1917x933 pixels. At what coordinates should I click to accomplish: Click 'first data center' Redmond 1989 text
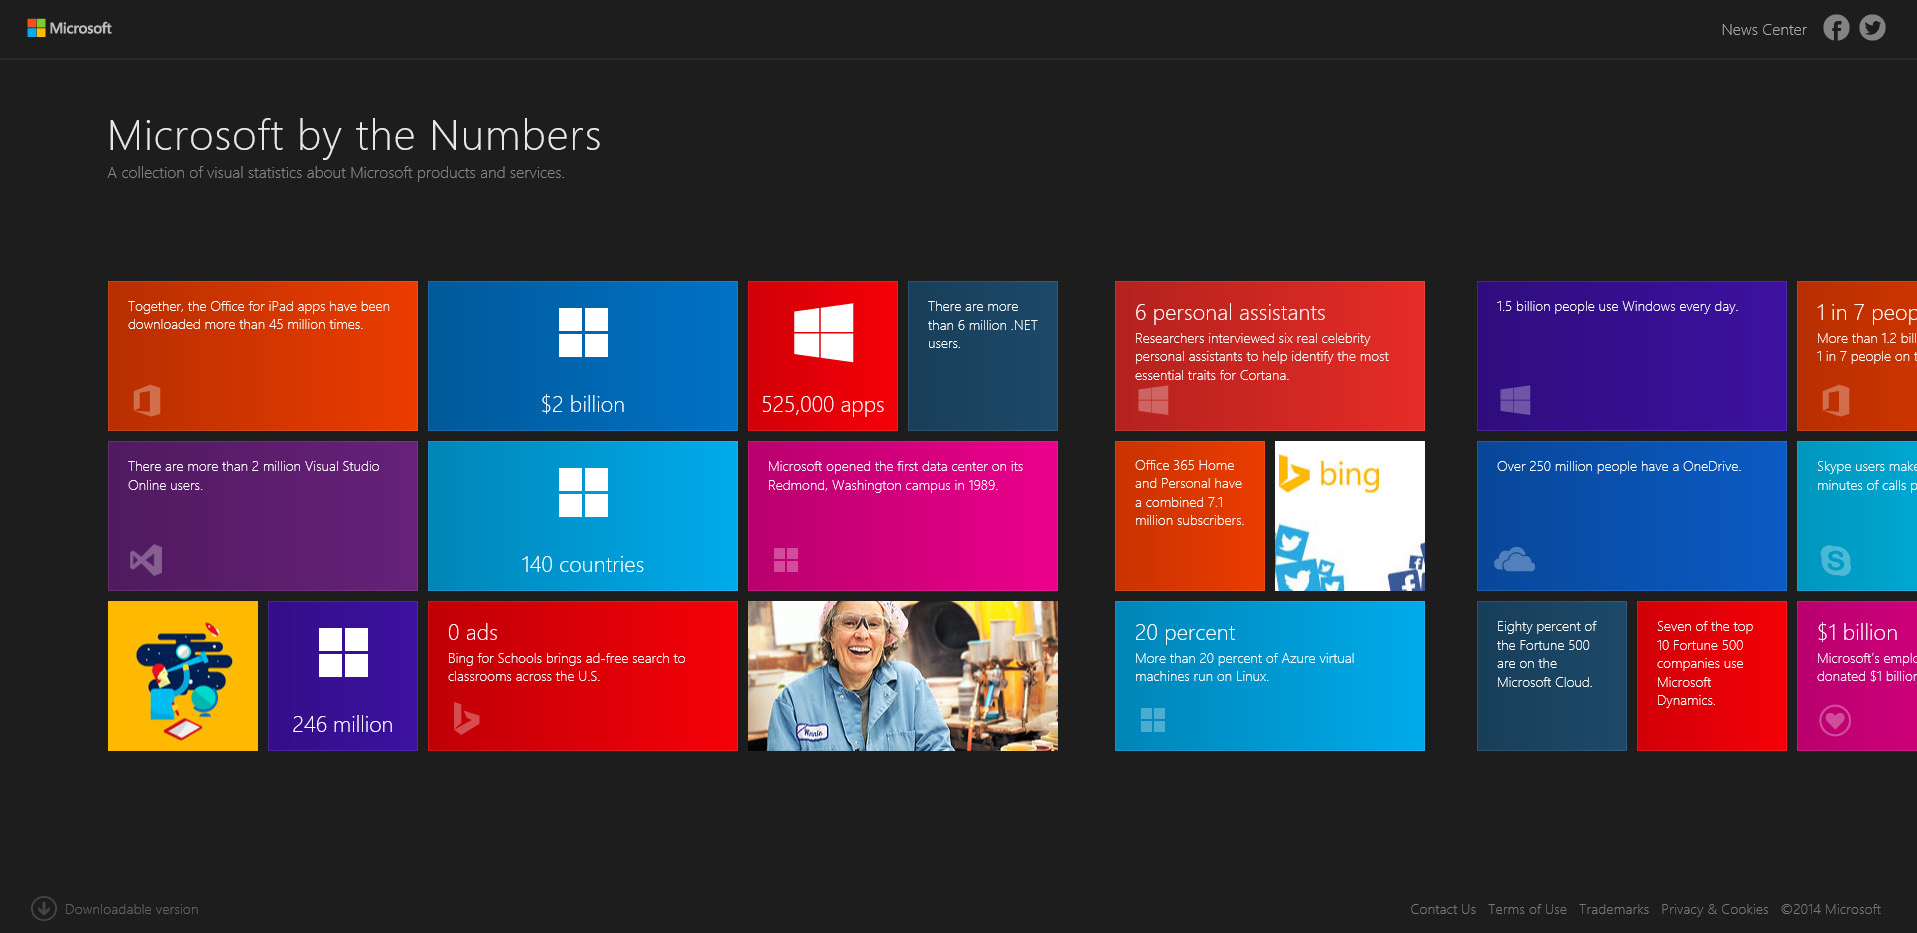(x=896, y=476)
